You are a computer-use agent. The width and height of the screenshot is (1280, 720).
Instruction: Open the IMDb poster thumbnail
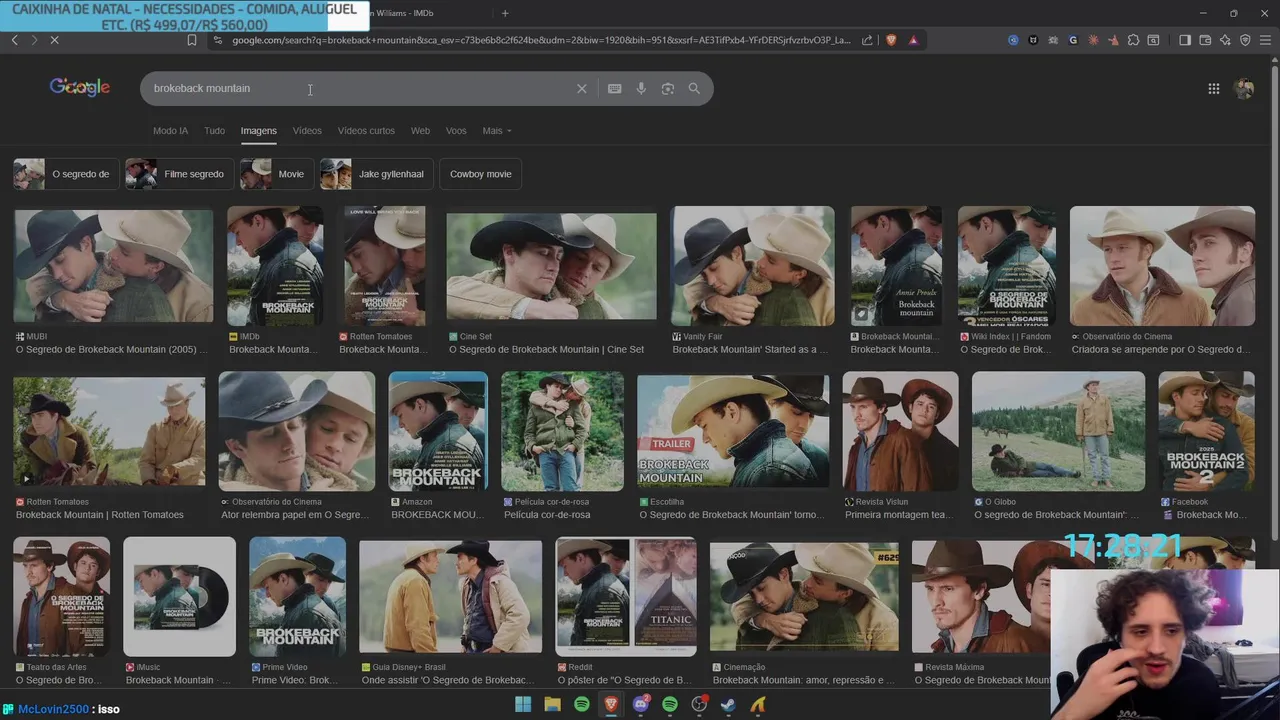pos(275,265)
